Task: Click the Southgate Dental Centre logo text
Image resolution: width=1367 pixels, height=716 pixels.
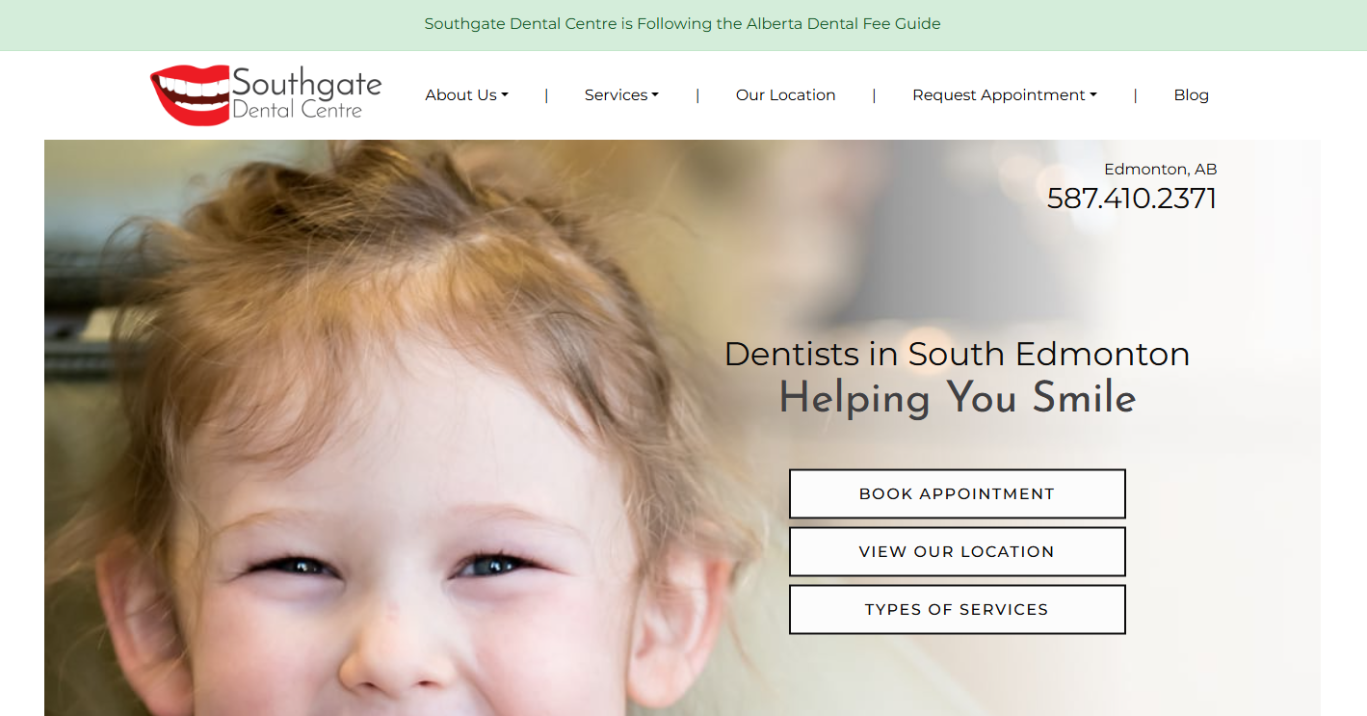Action: pos(306,93)
